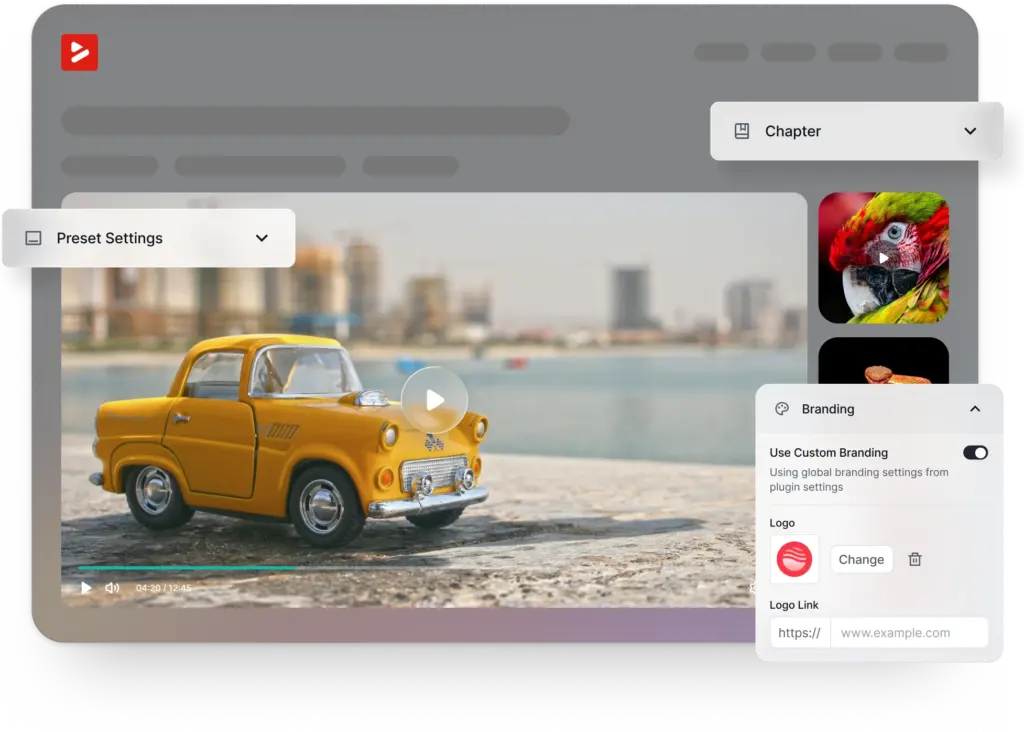Click the play button in the control bar
The image size is (1024, 732).
[x=86, y=587]
